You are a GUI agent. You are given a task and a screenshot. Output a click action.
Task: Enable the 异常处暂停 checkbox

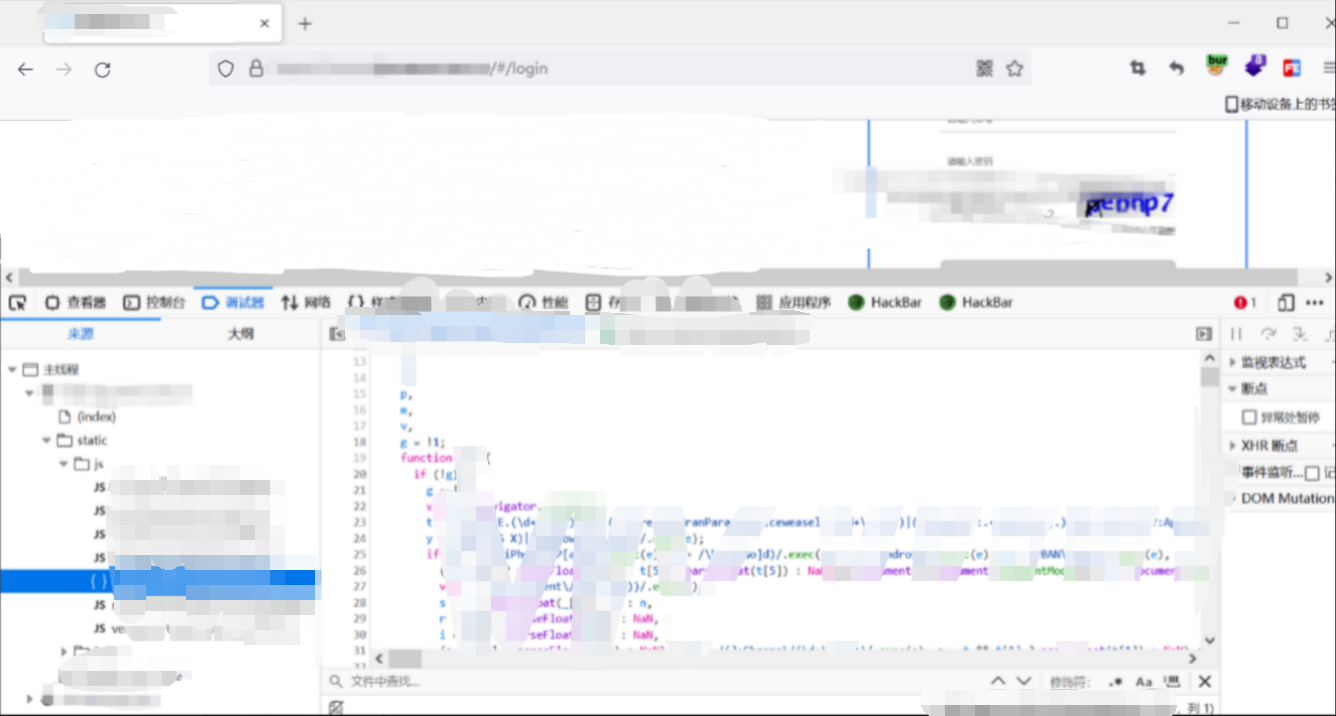coord(1249,417)
